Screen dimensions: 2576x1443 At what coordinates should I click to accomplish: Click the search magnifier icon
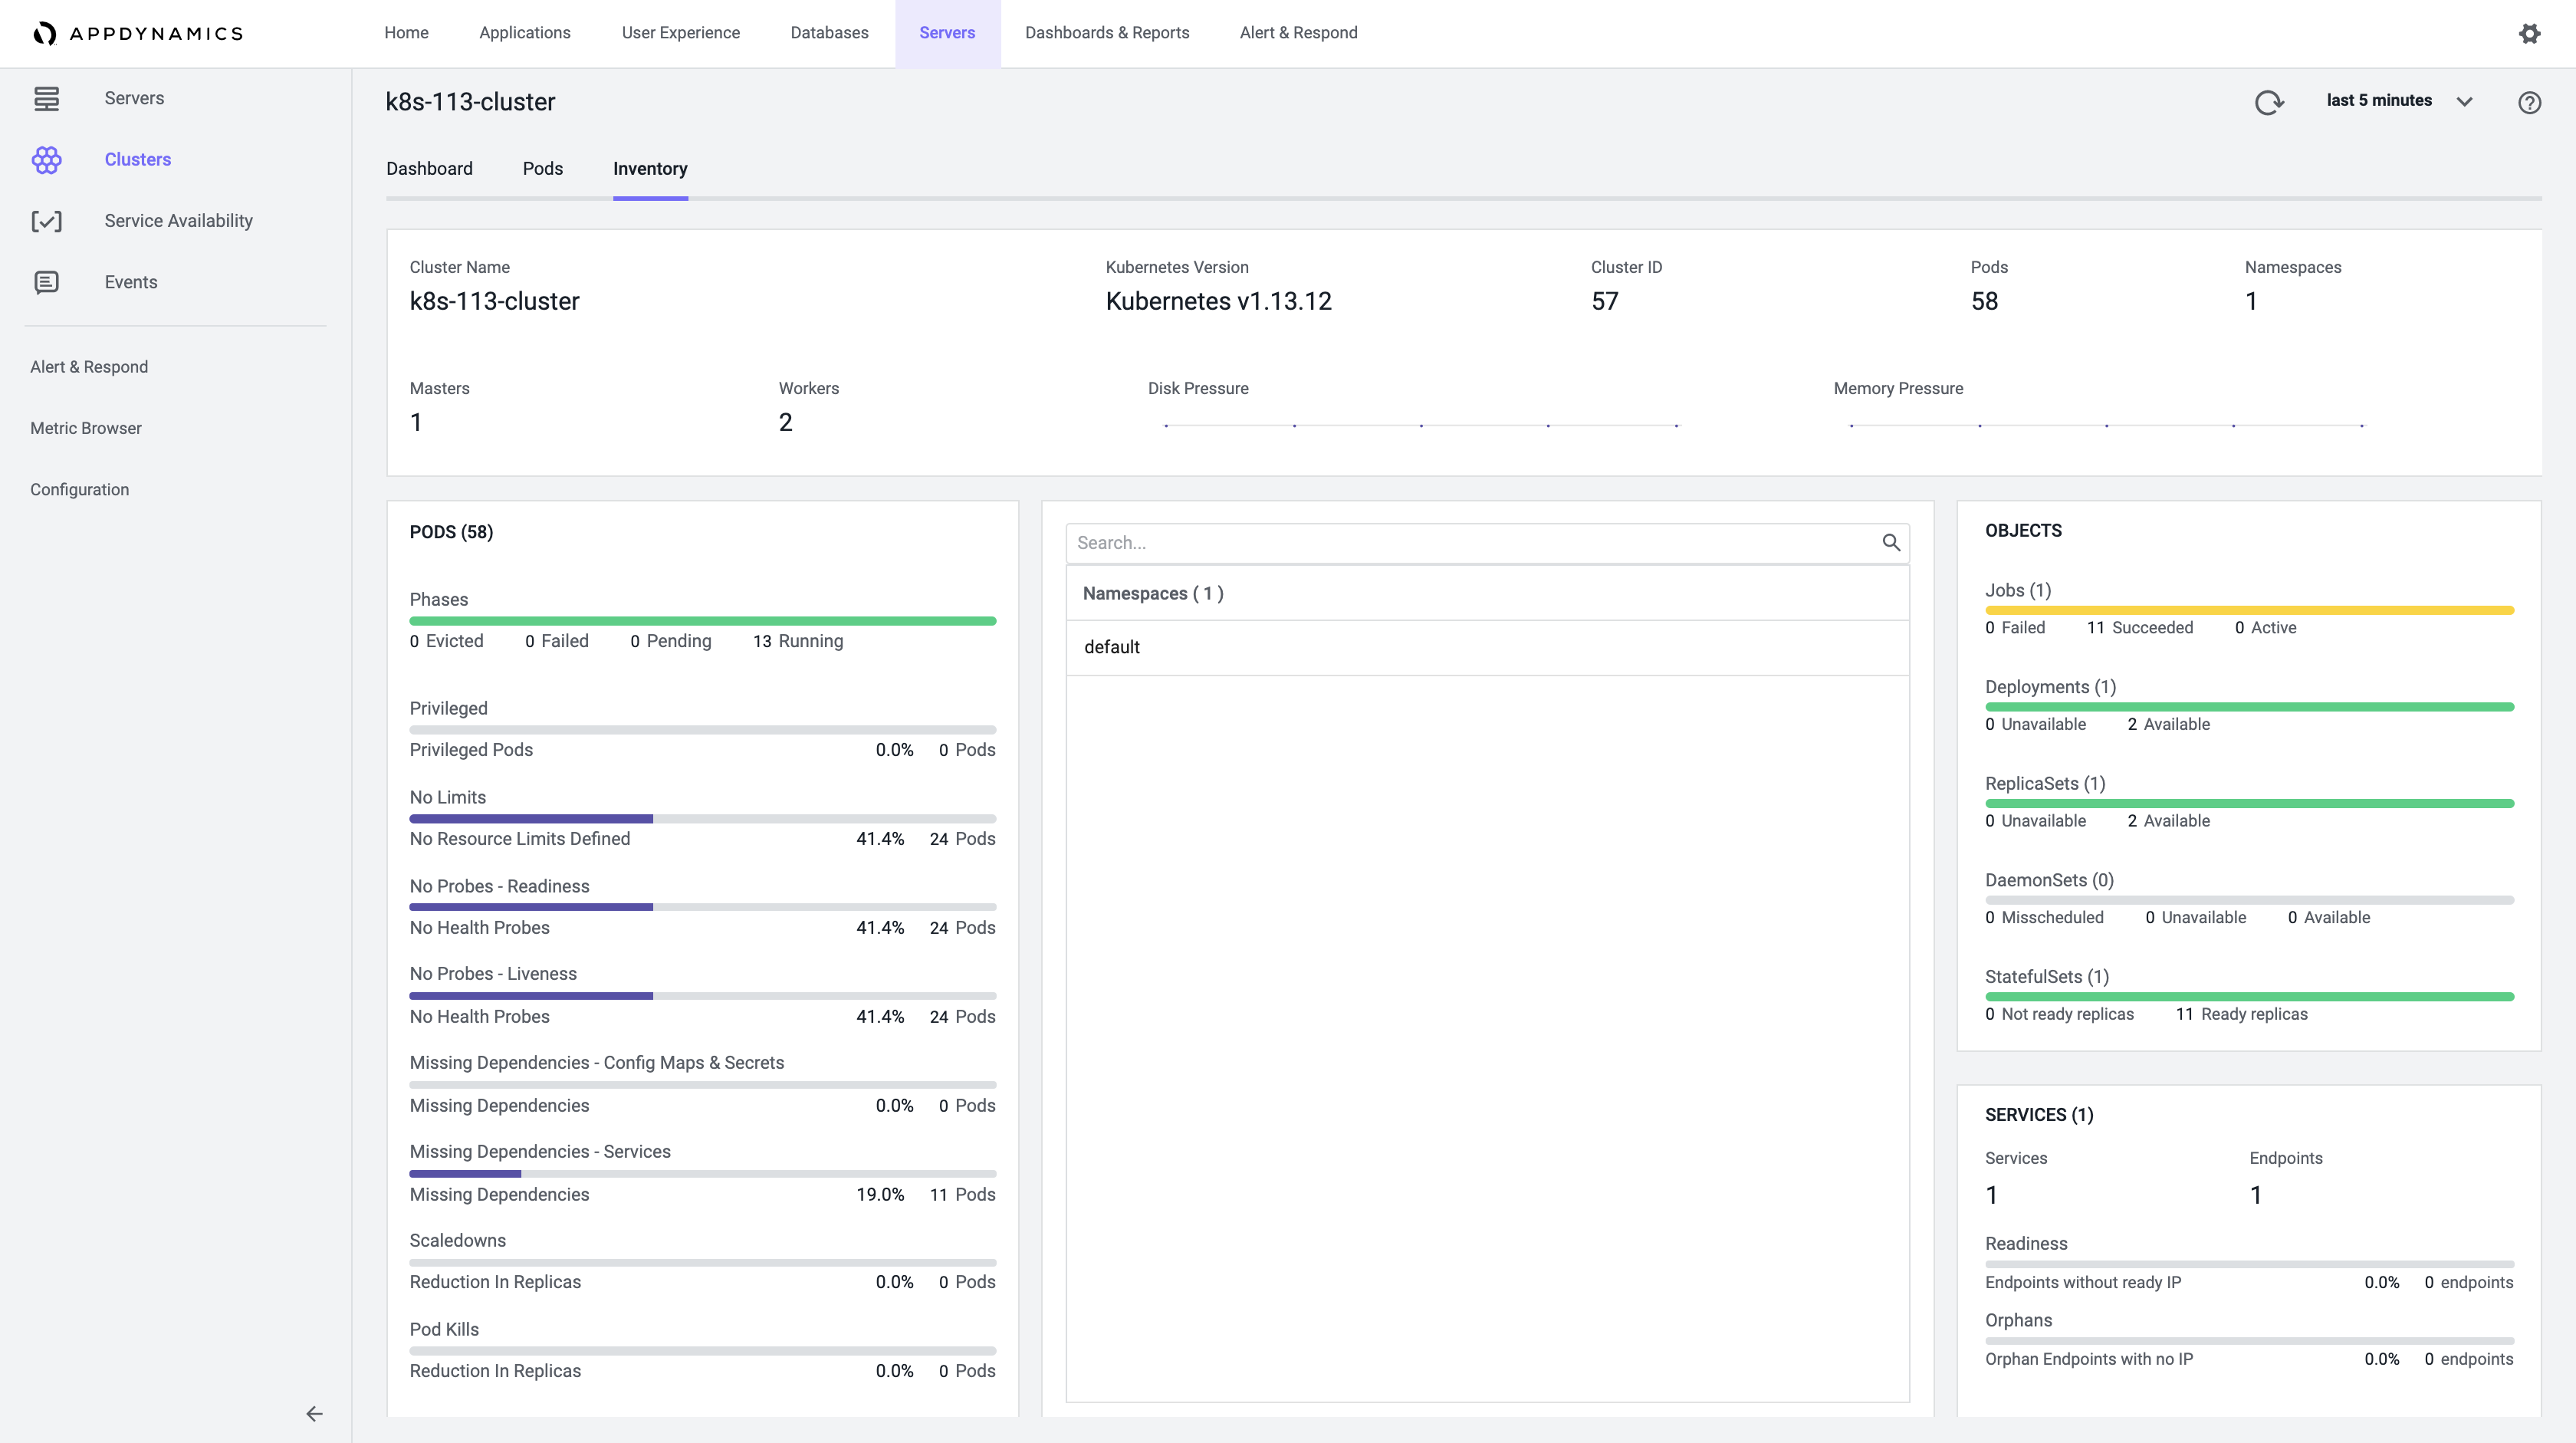pos(1890,542)
